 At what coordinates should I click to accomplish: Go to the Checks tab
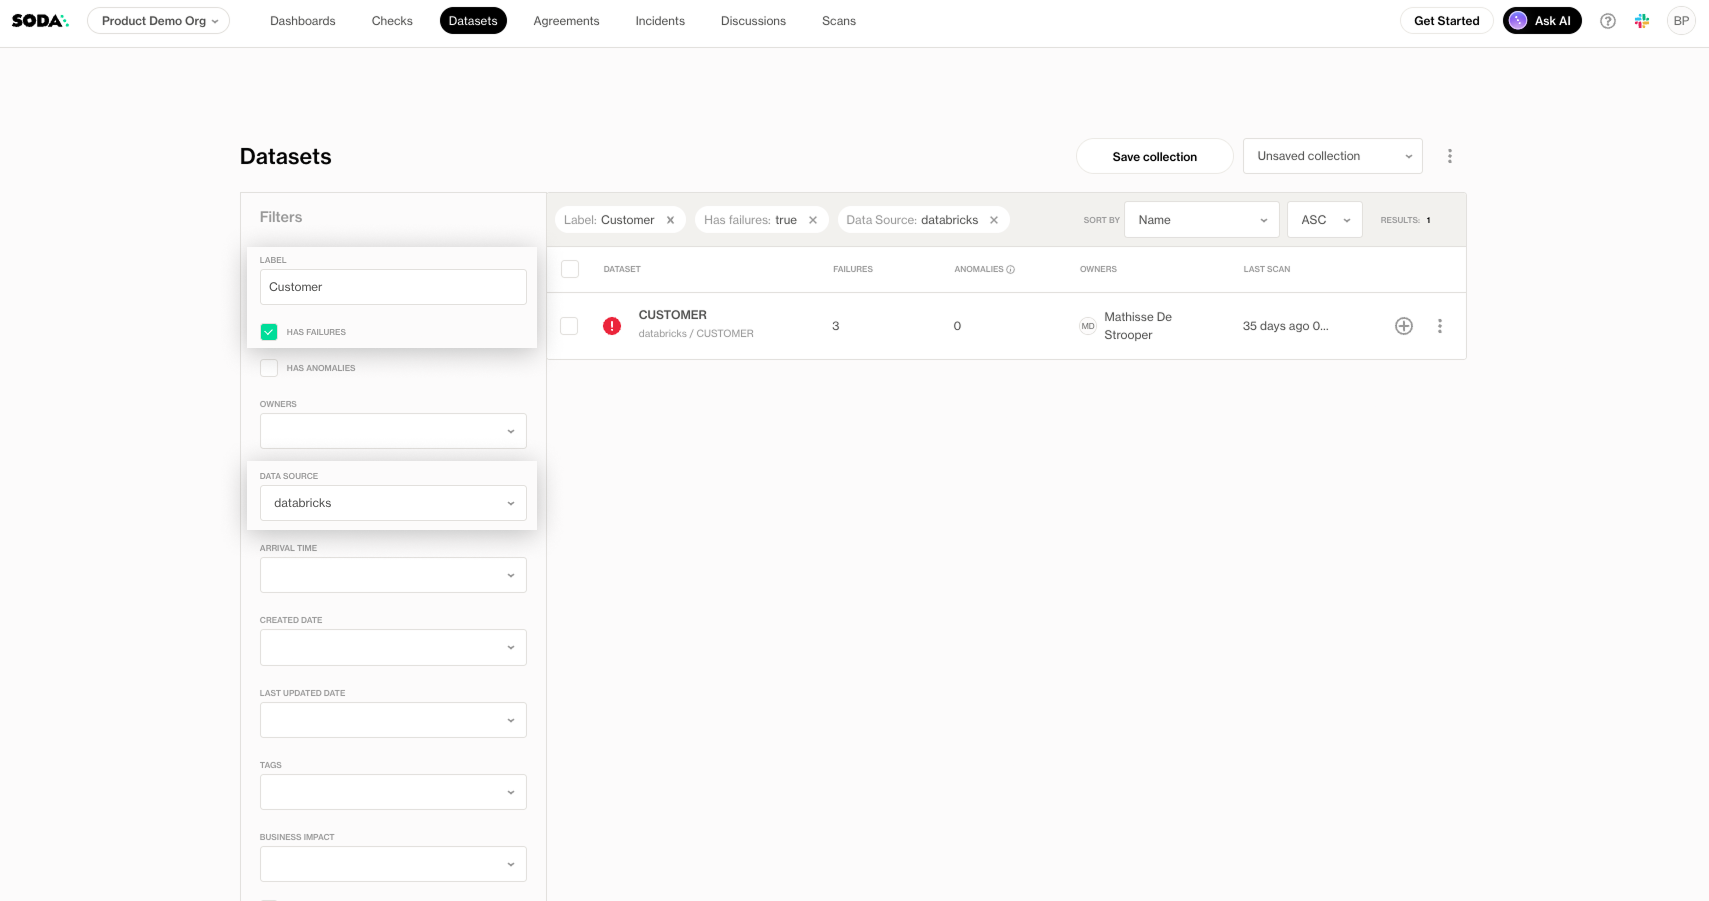pos(392,21)
